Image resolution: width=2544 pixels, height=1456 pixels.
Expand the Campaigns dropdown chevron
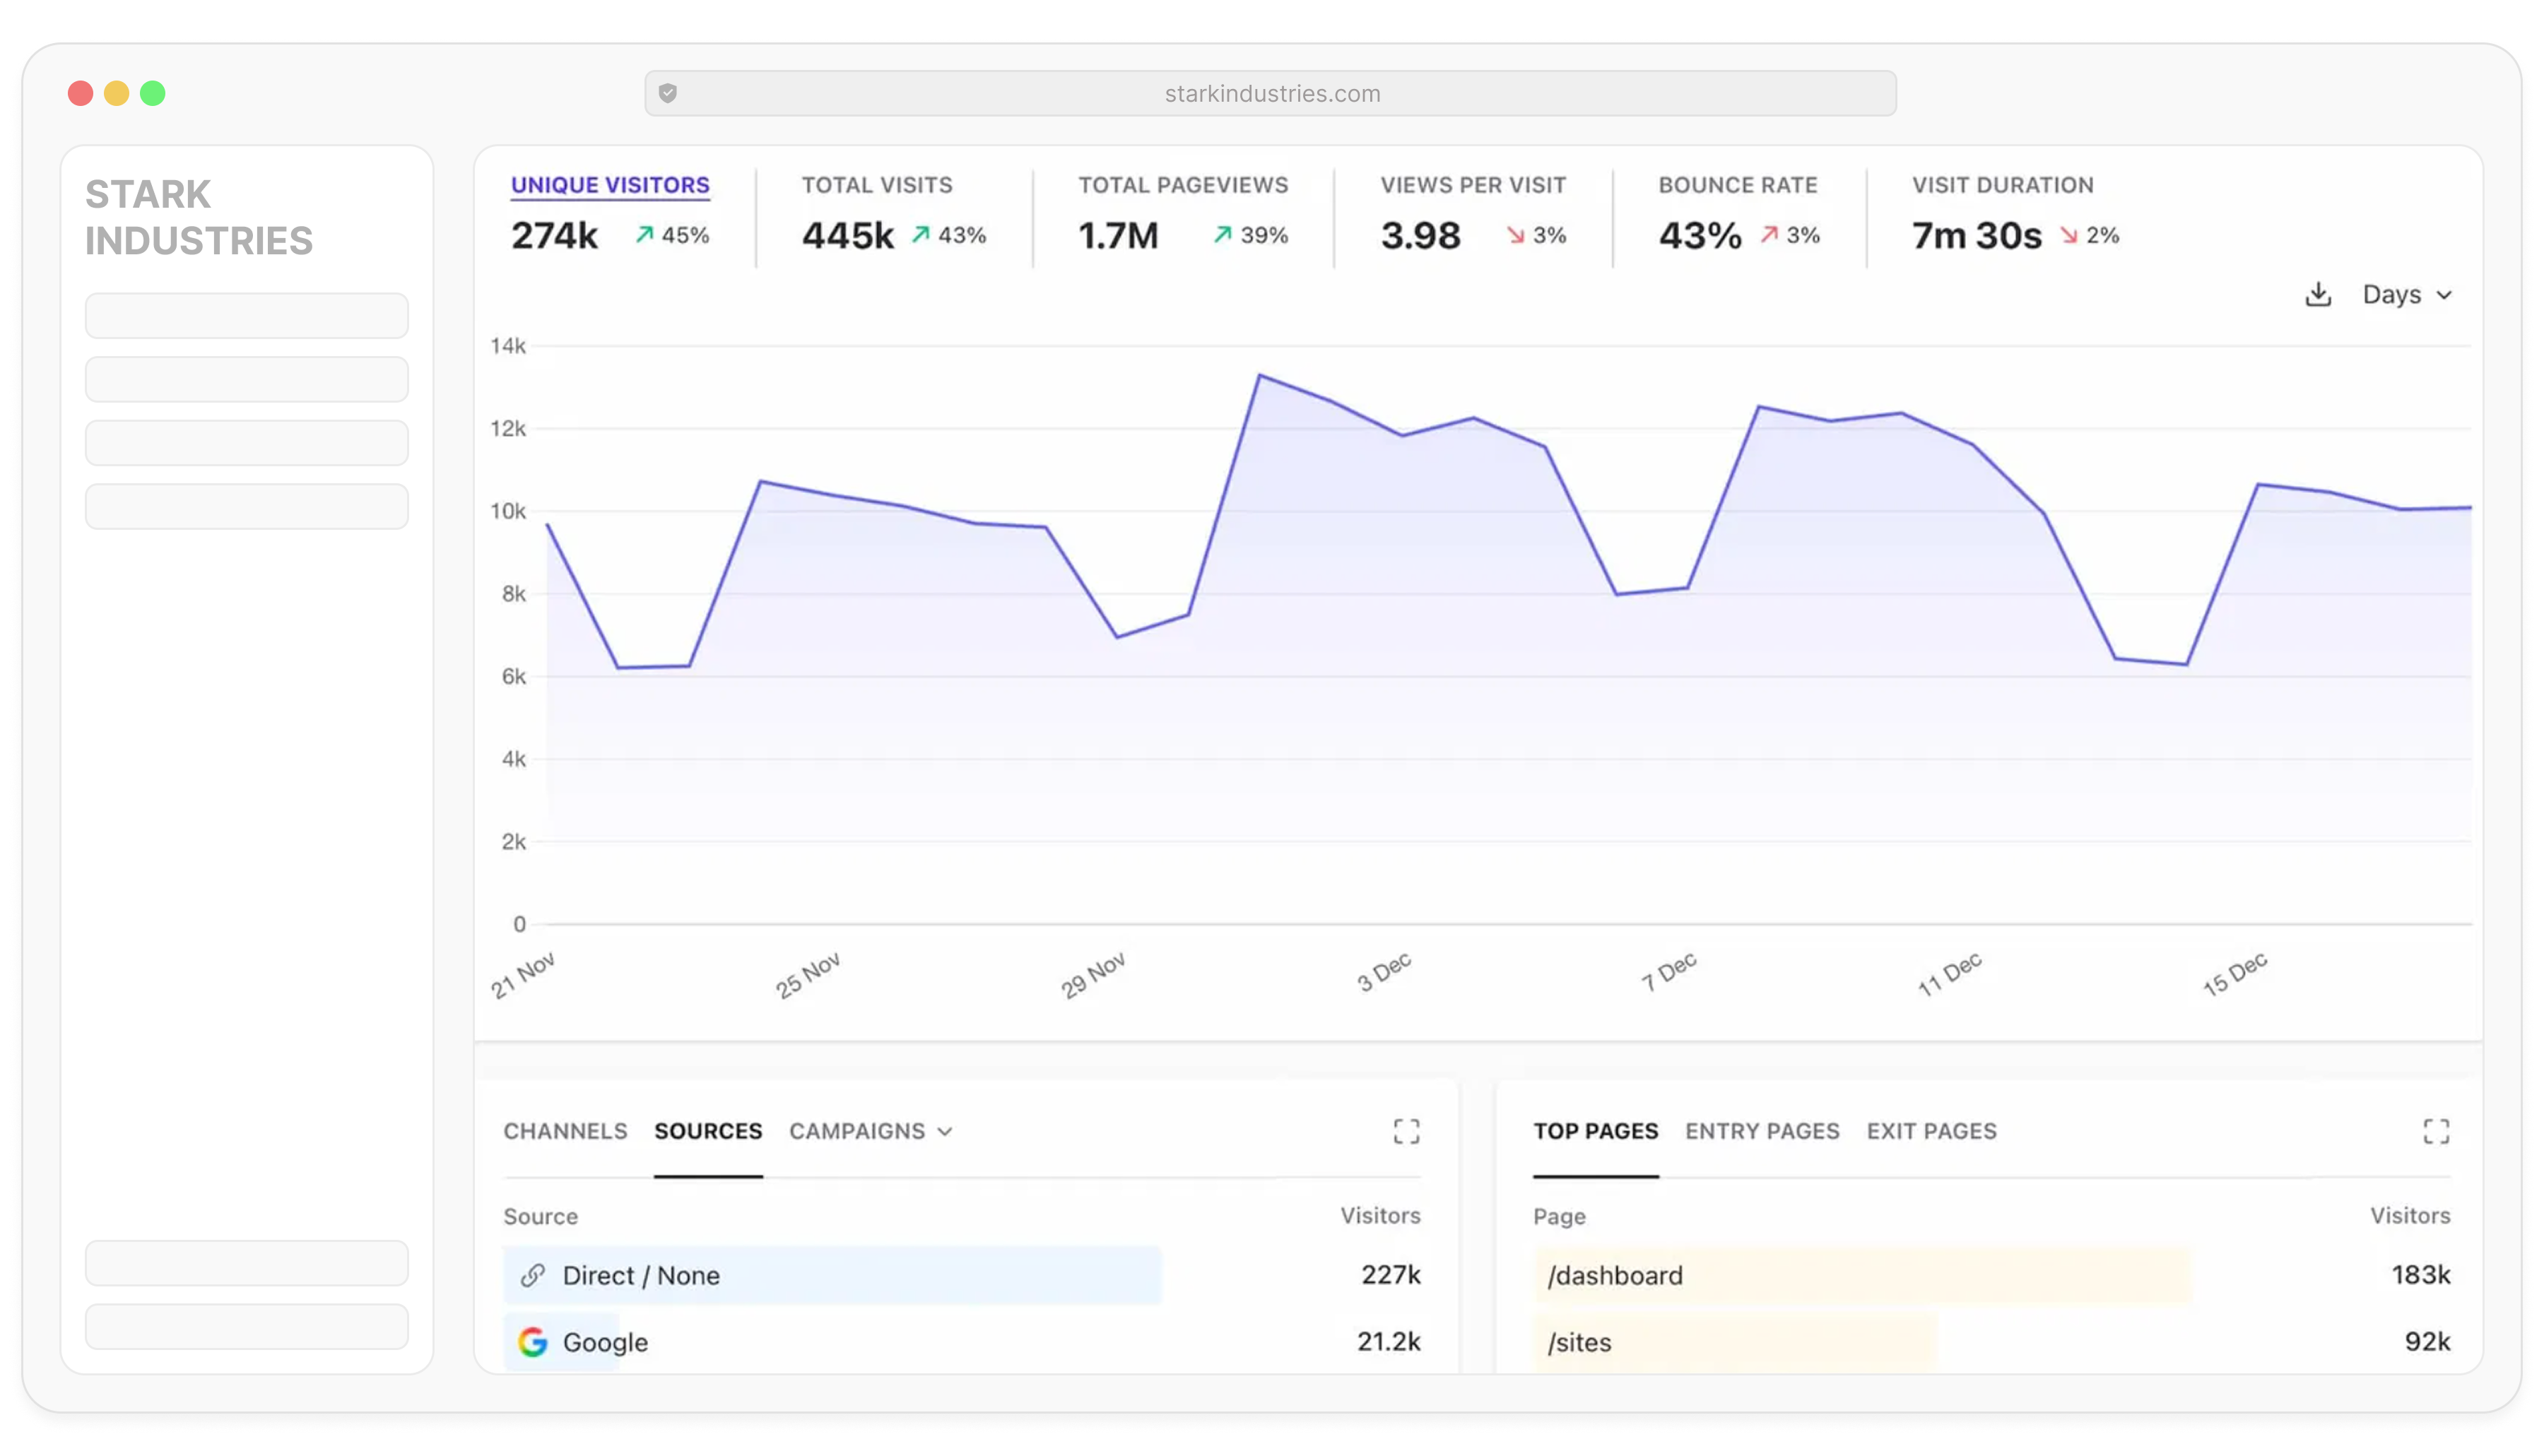(x=945, y=1131)
